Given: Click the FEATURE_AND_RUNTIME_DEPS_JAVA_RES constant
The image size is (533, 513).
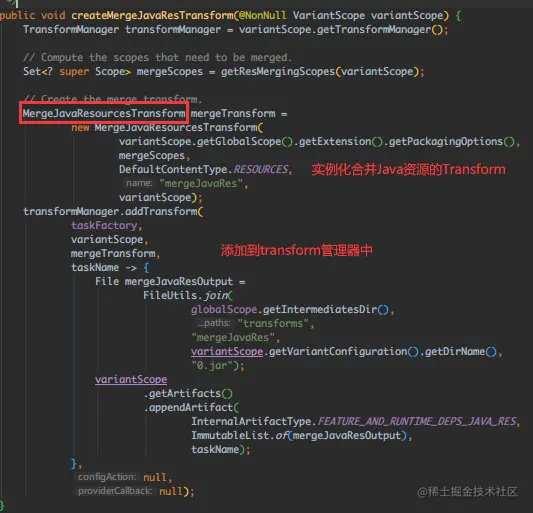Looking at the screenshot, I should 417,422.
